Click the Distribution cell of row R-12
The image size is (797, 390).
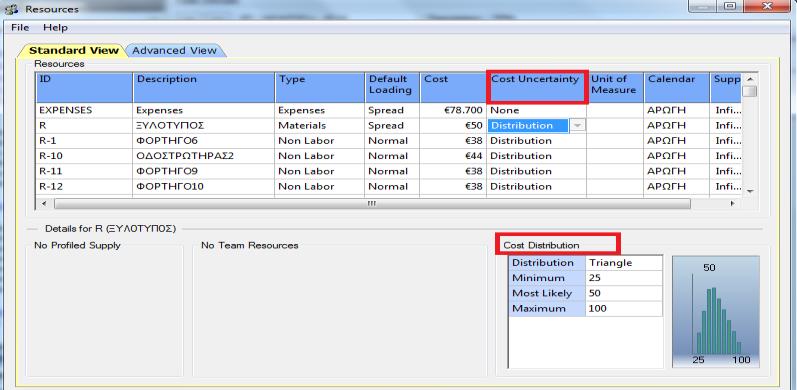[x=536, y=187]
